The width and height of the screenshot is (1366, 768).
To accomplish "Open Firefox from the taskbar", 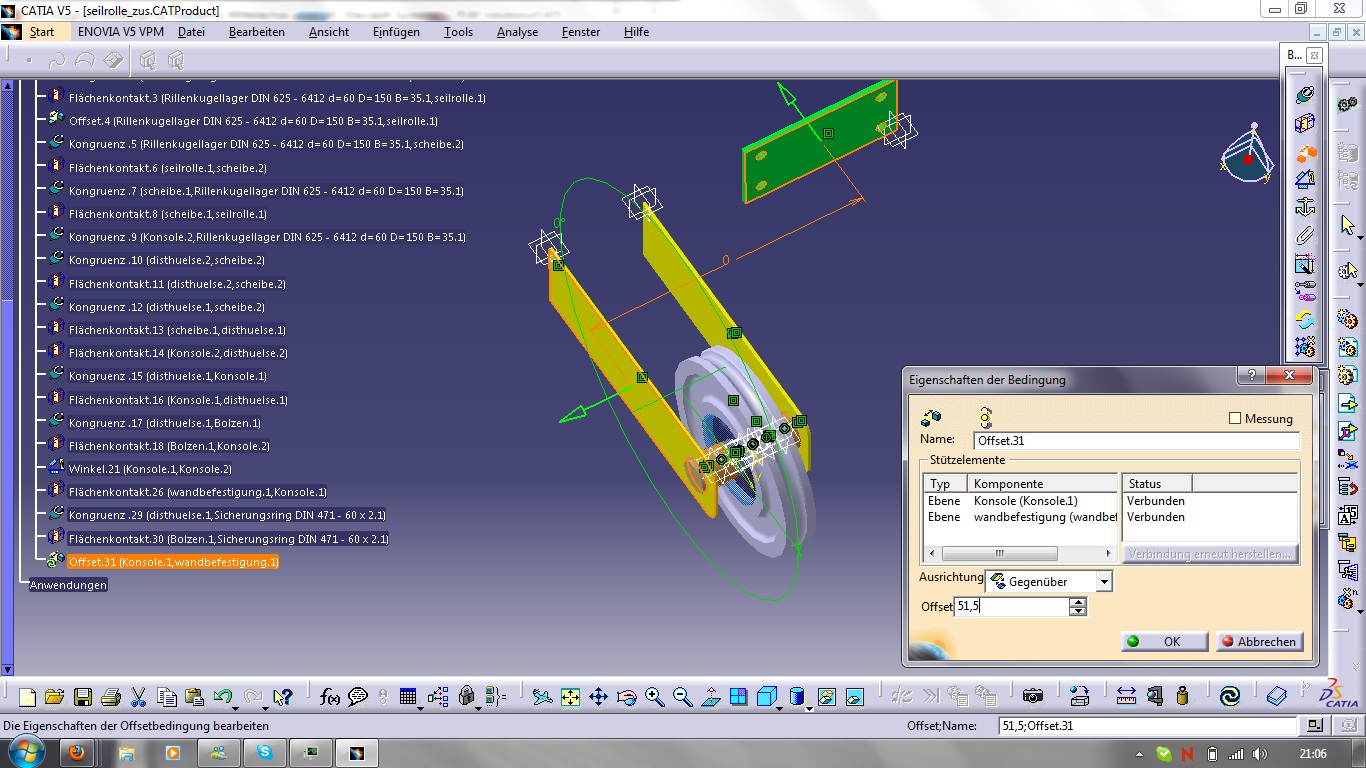I will (75, 752).
